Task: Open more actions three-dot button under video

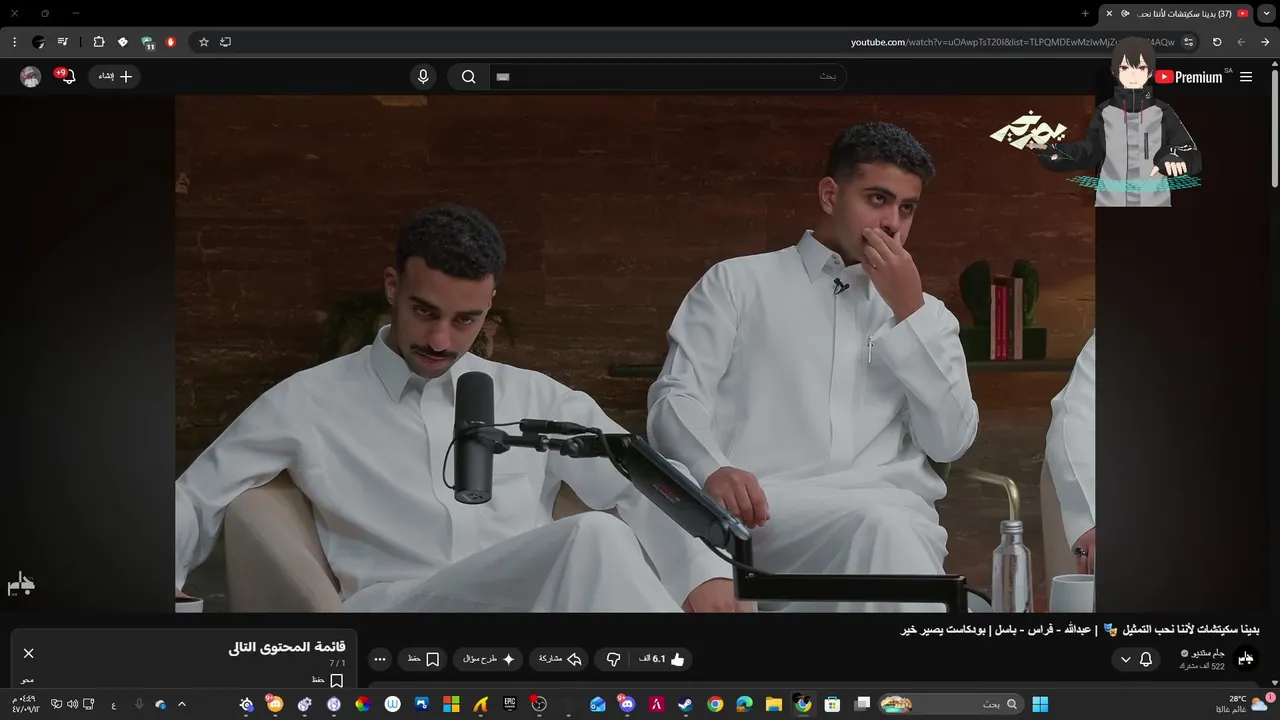Action: [379, 659]
